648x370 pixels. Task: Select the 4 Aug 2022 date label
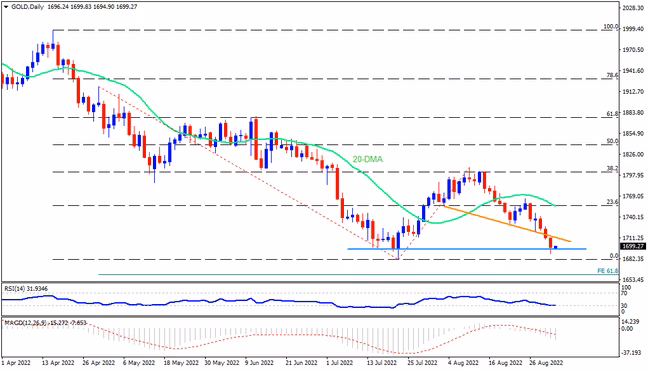[x=462, y=363]
